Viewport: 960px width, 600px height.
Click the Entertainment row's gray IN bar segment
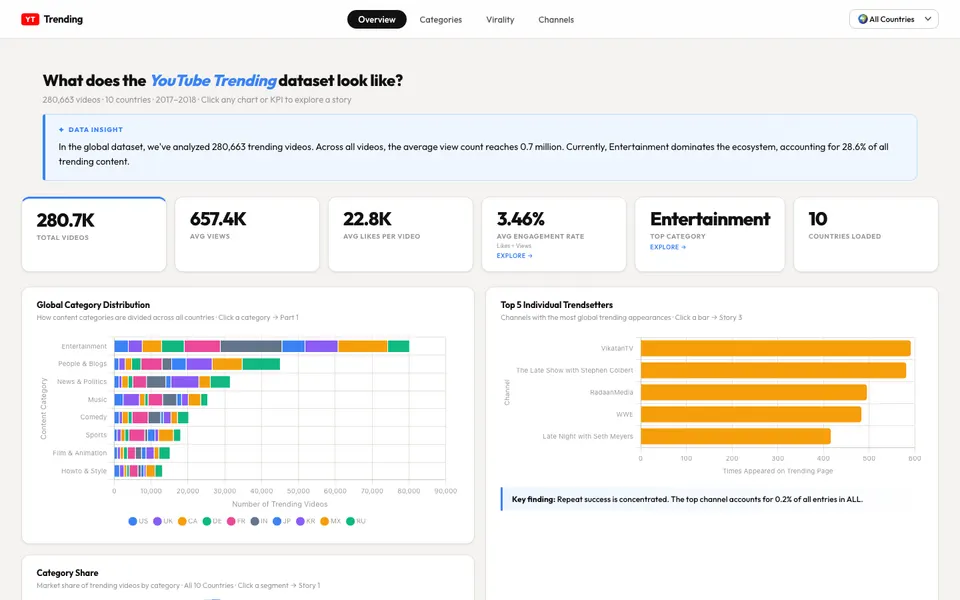click(251, 346)
